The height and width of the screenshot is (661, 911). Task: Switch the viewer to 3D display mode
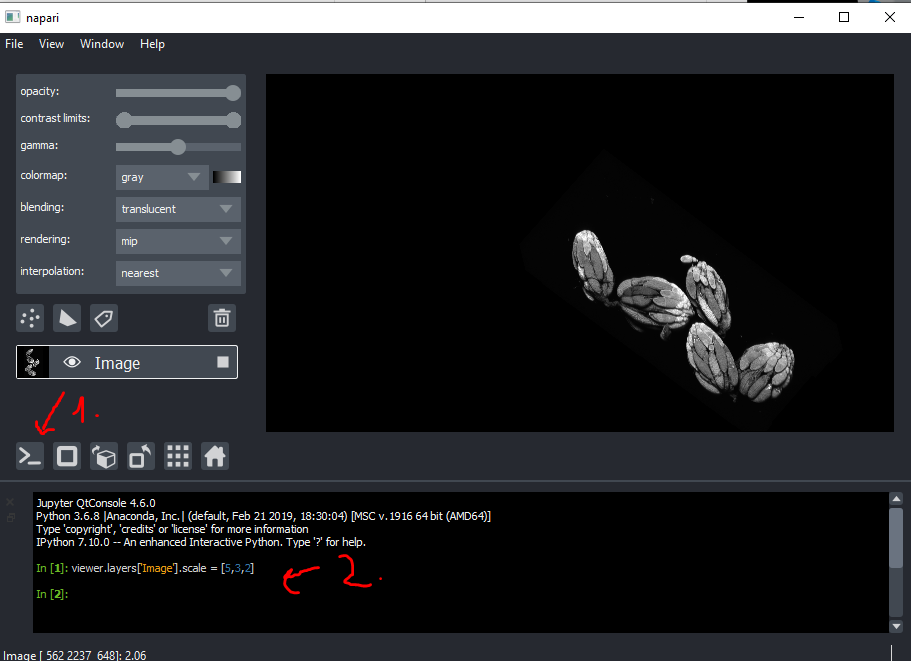(x=66, y=456)
